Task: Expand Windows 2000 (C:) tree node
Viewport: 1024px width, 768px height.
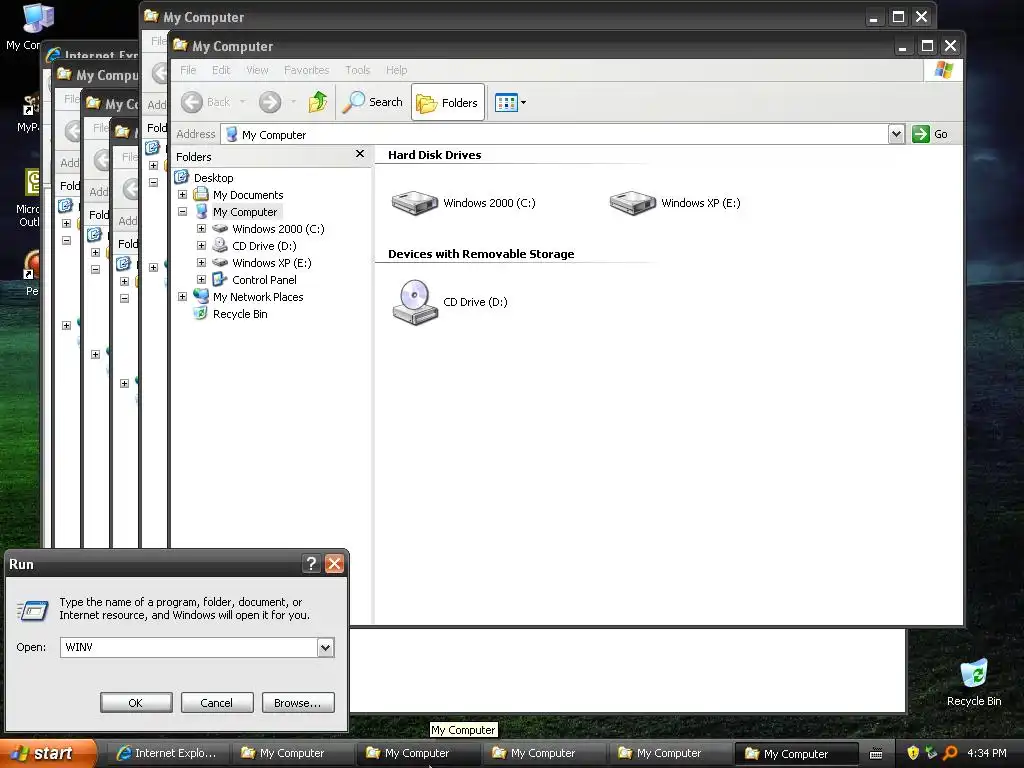Action: tap(202, 229)
